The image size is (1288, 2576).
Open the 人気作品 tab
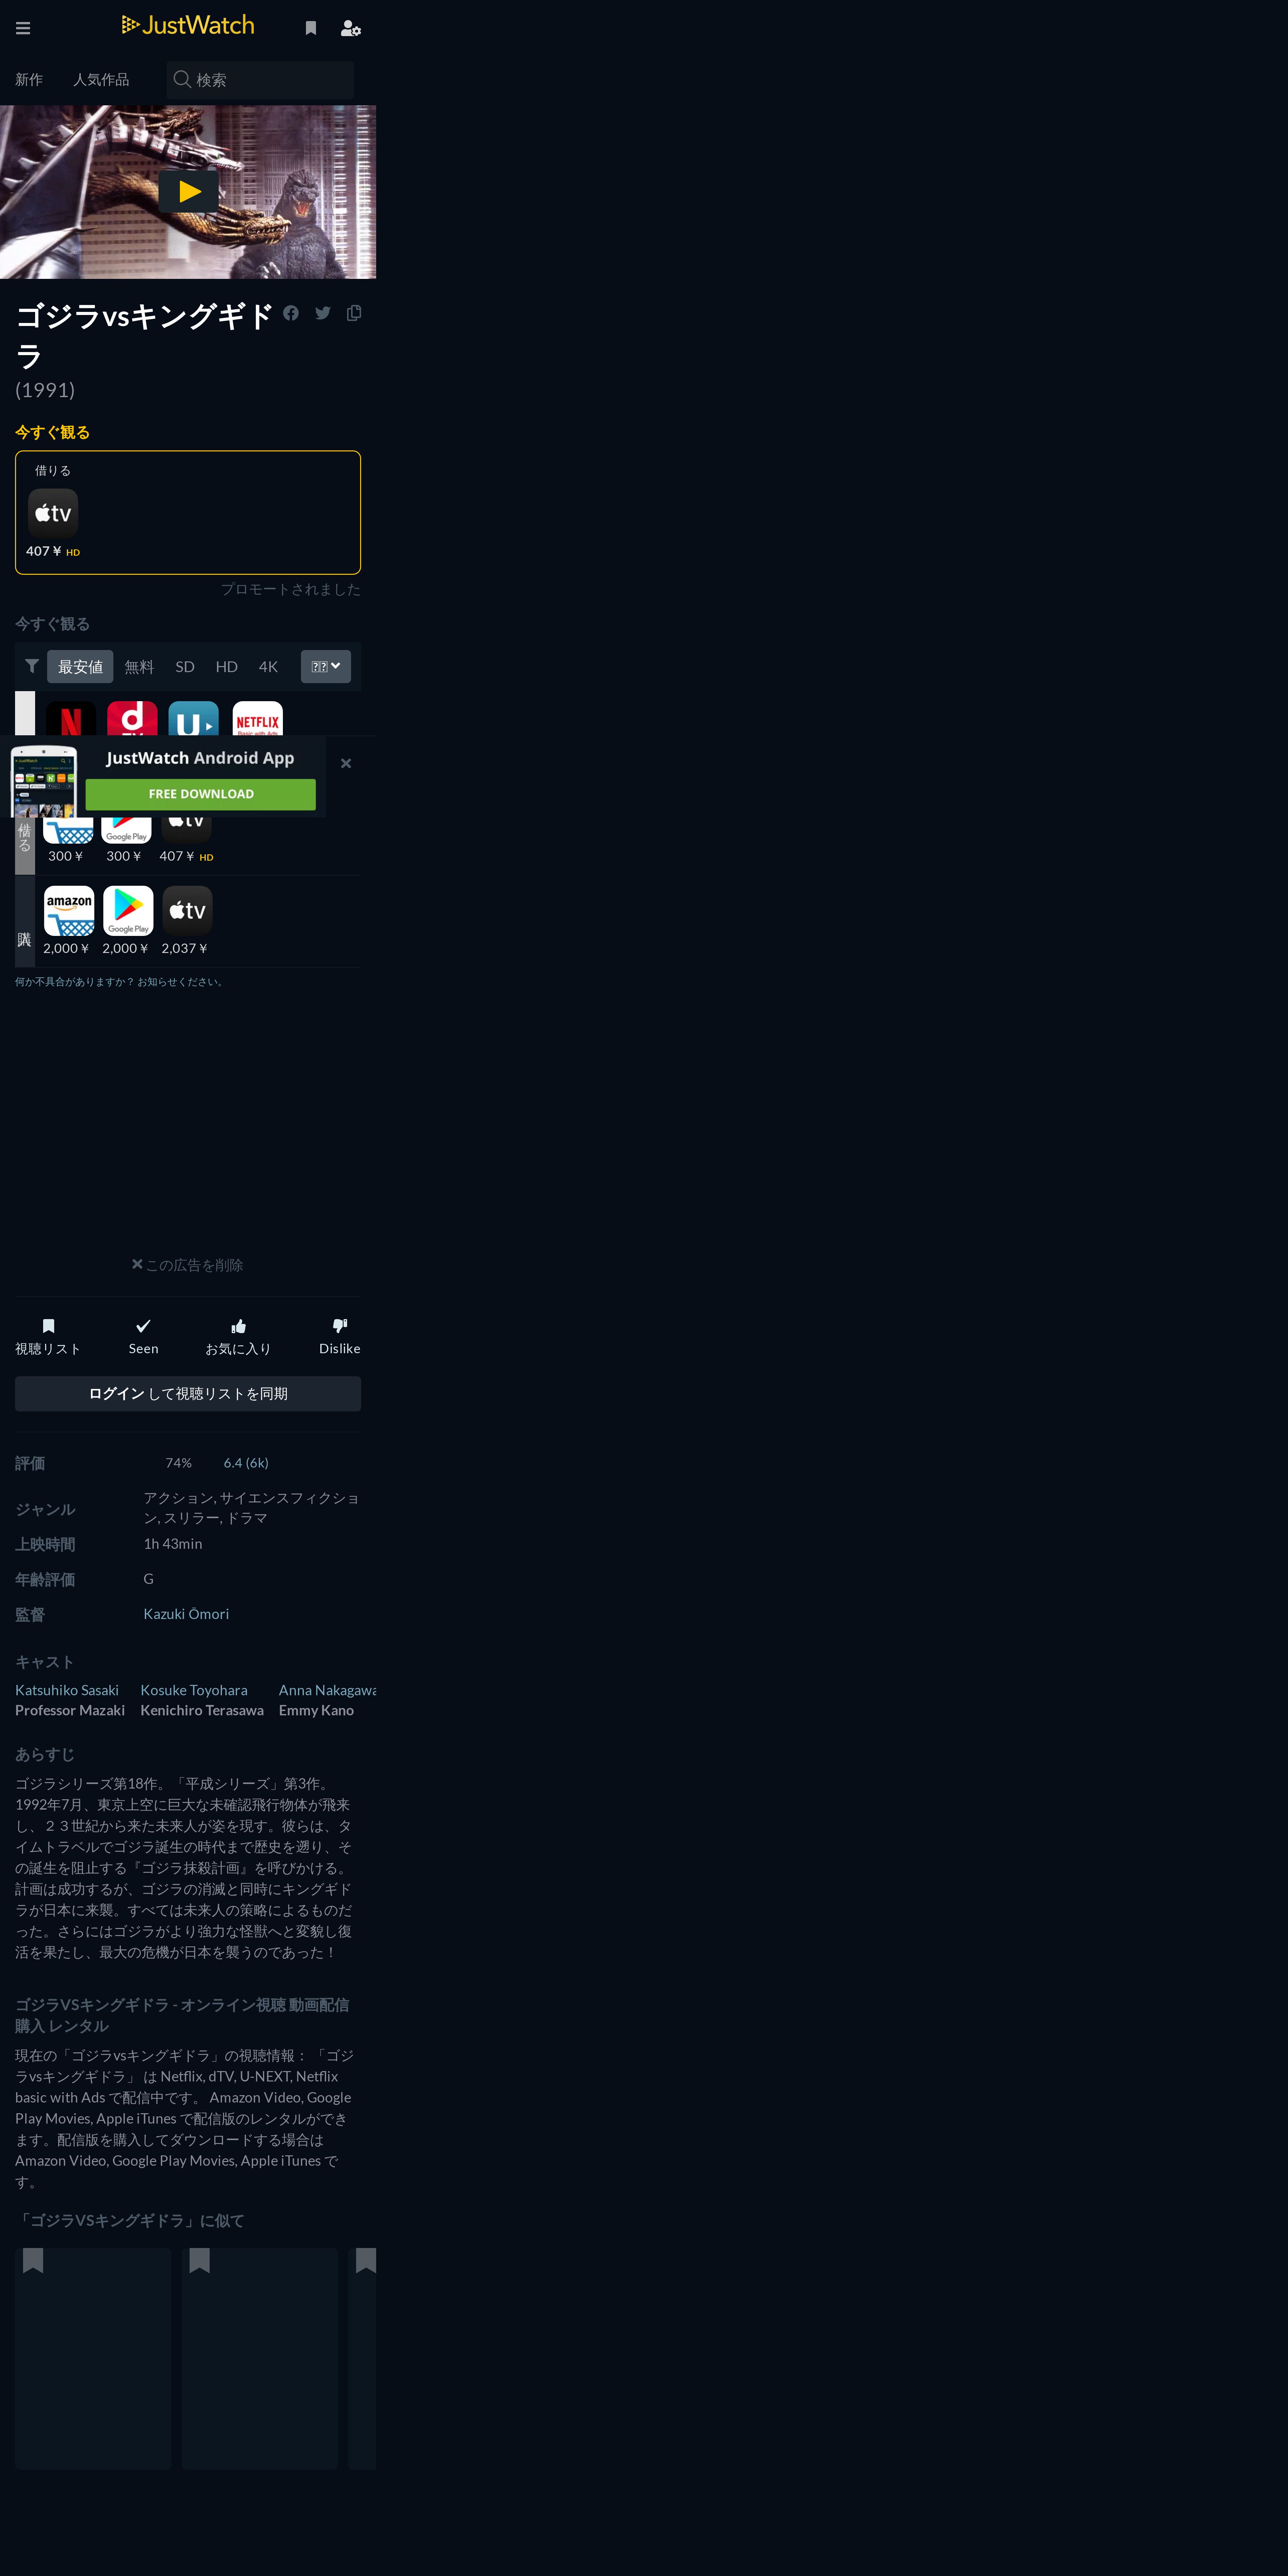(101, 80)
